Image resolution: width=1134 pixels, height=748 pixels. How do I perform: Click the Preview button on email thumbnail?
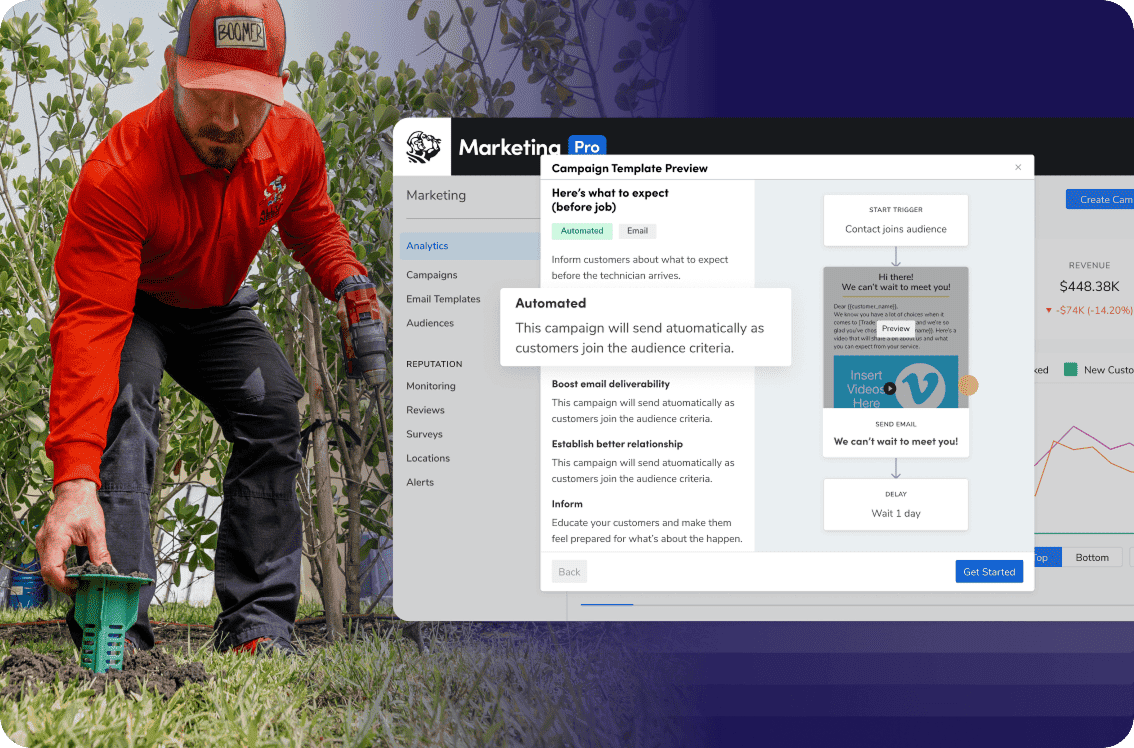[895, 328]
